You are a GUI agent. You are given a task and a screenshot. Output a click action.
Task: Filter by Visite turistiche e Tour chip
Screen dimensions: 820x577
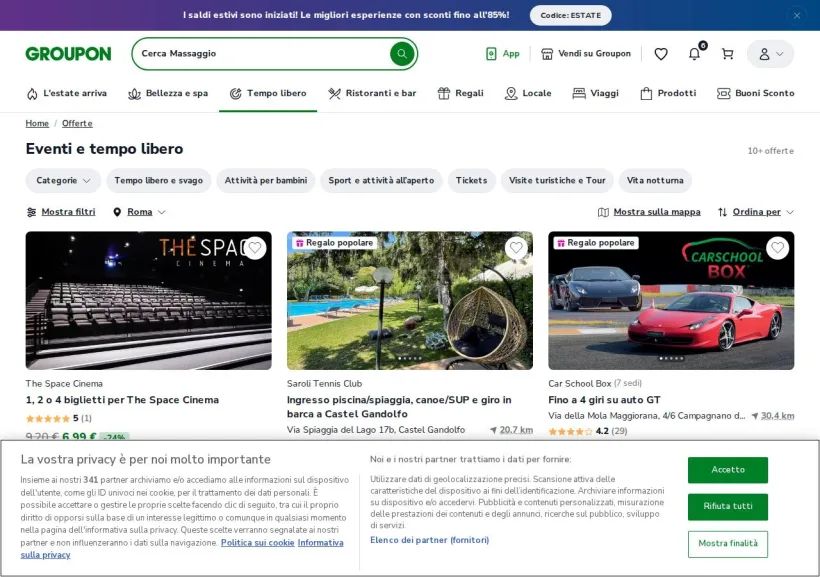(x=557, y=180)
